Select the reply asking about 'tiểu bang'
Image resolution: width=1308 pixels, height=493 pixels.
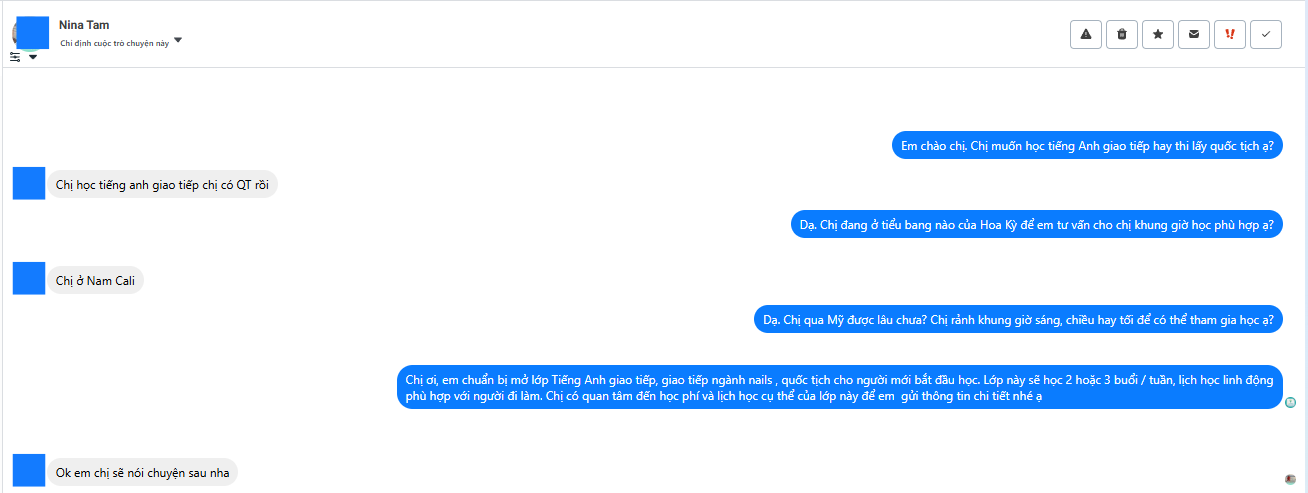point(1036,224)
